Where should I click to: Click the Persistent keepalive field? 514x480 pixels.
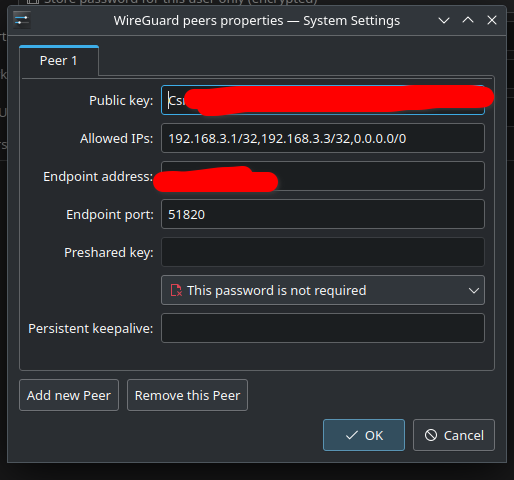323,328
